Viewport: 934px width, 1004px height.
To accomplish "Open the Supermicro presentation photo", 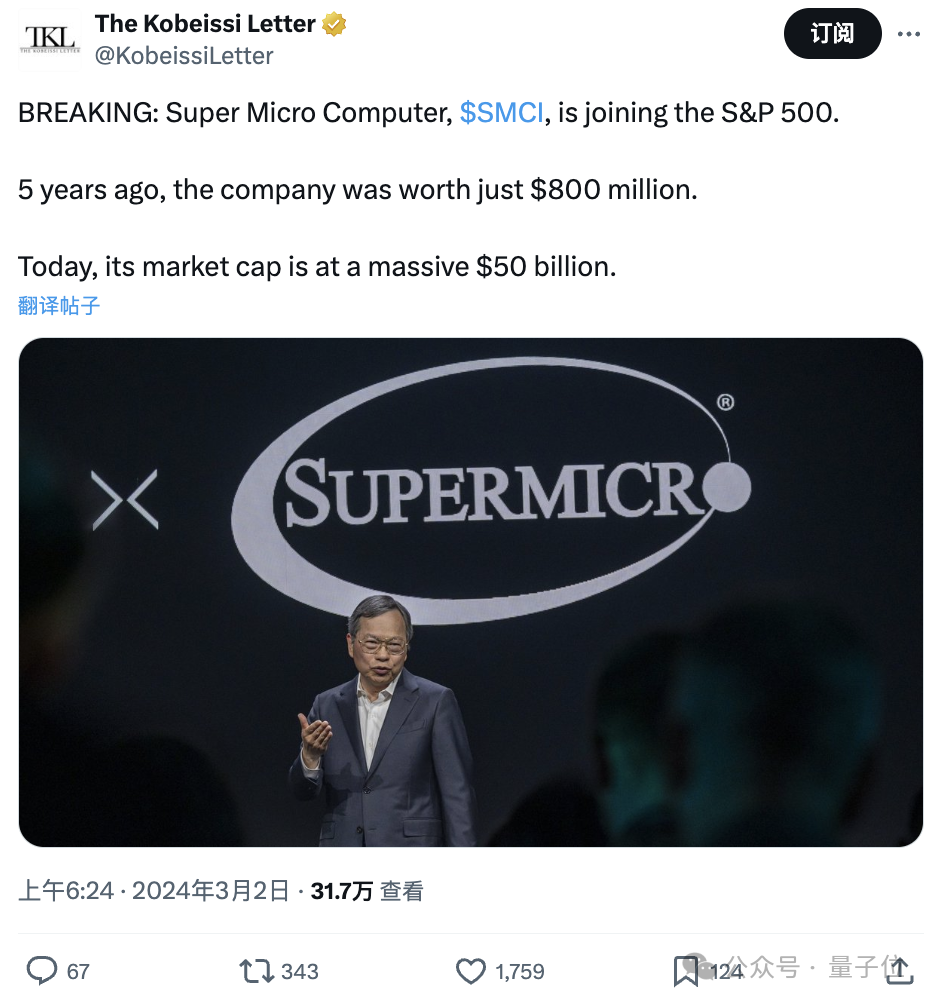I will pyautogui.click(x=470, y=592).
